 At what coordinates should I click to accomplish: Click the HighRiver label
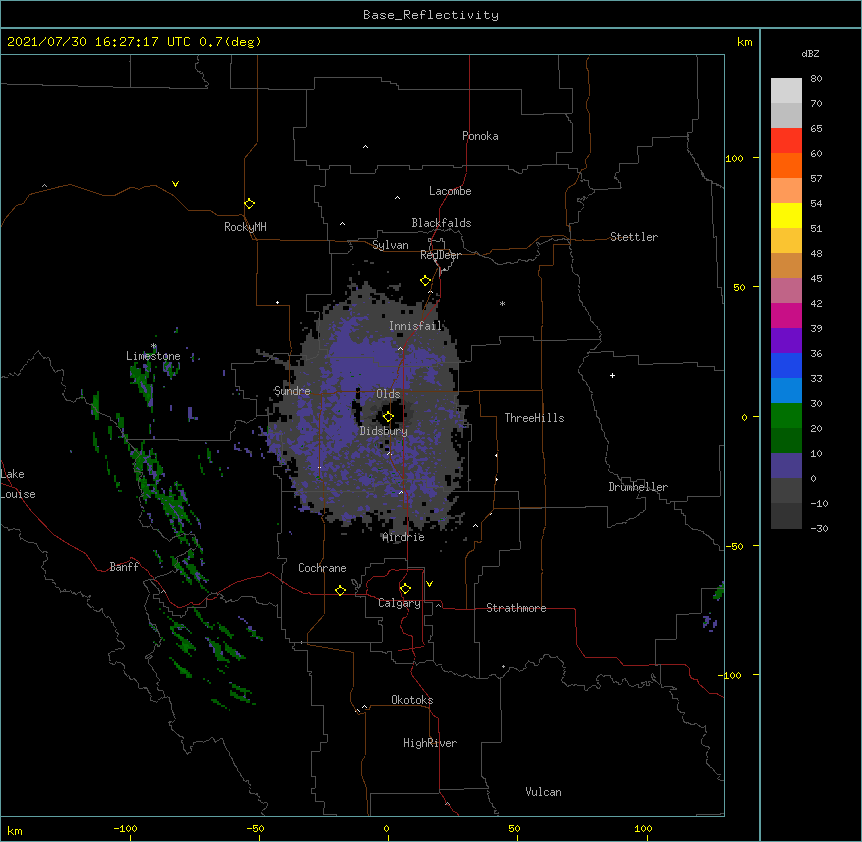pos(430,743)
